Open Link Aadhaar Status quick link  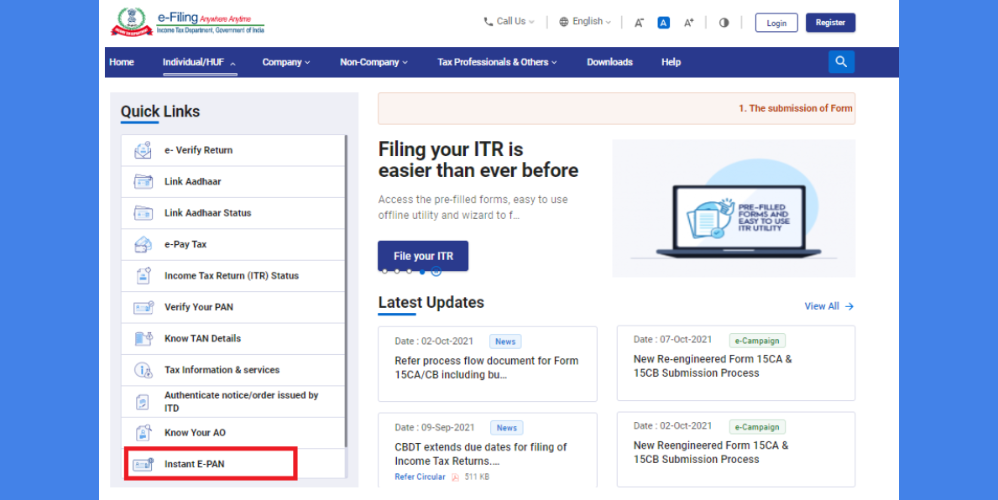click(233, 212)
